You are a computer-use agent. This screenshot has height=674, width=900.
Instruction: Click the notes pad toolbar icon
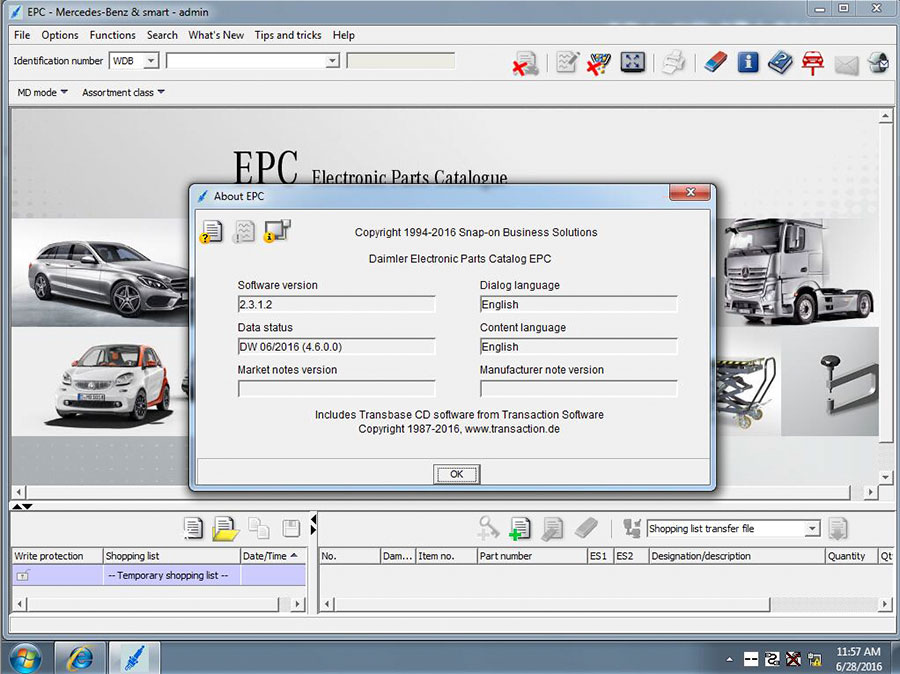[x=567, y=62]
